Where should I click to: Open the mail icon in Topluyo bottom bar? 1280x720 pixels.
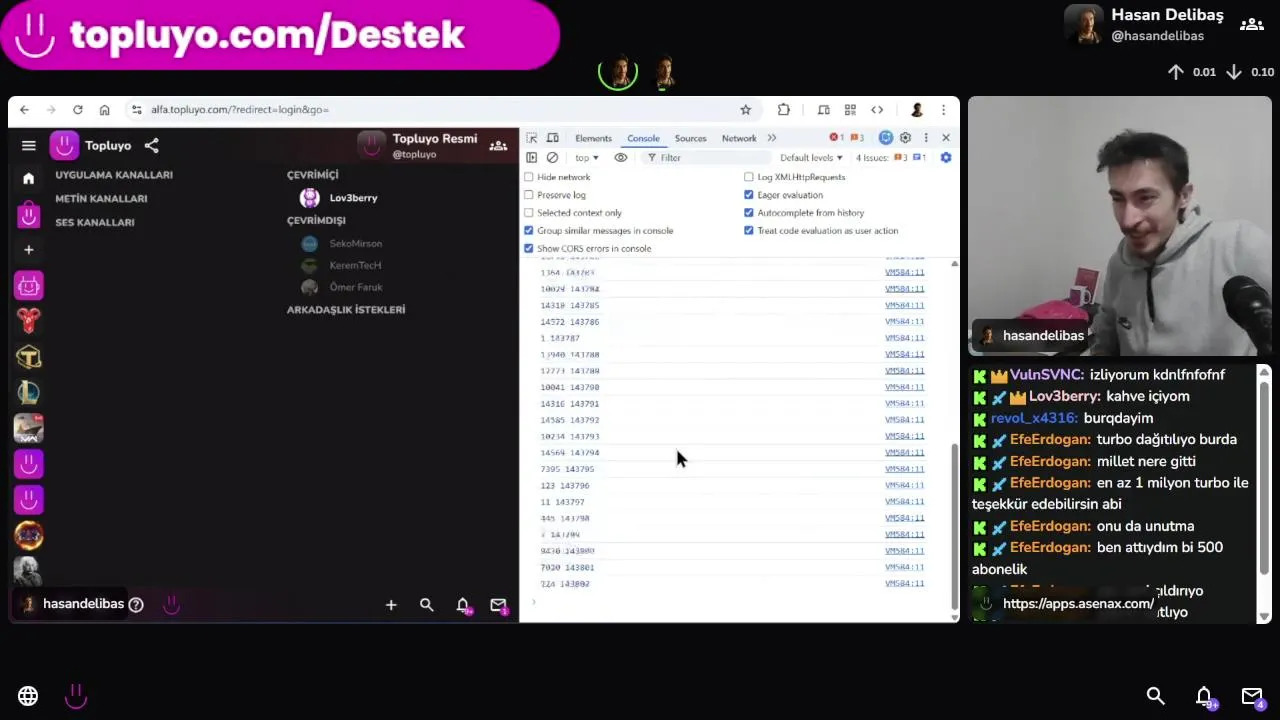[x=498, y=605]
